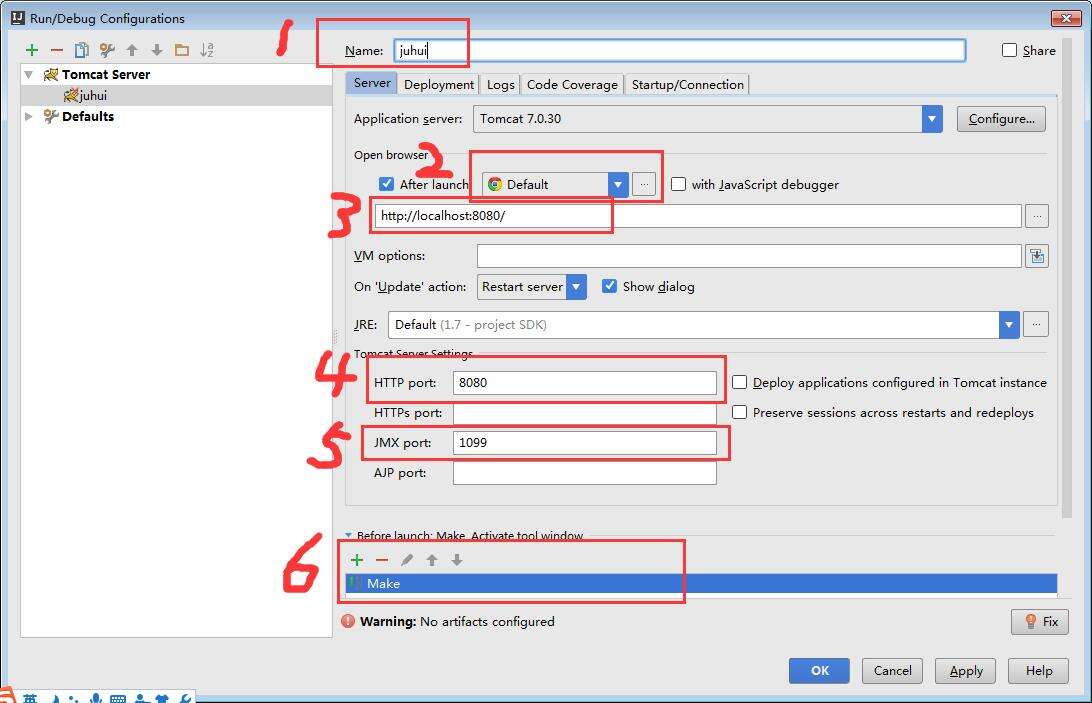Image resolution: width=1092 pixels, height=703 pixels.
Task: Expand the Defaults tree node
Action: click(29, 117)
